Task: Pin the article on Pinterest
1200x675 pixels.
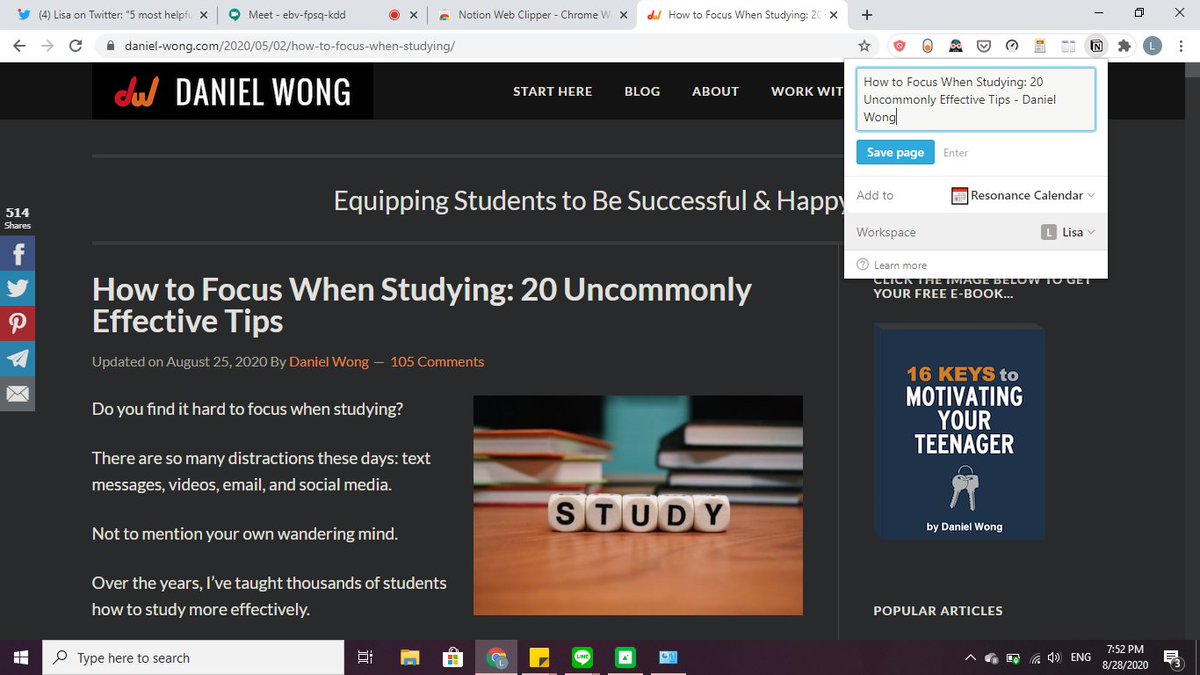Action: click(18, 324)
